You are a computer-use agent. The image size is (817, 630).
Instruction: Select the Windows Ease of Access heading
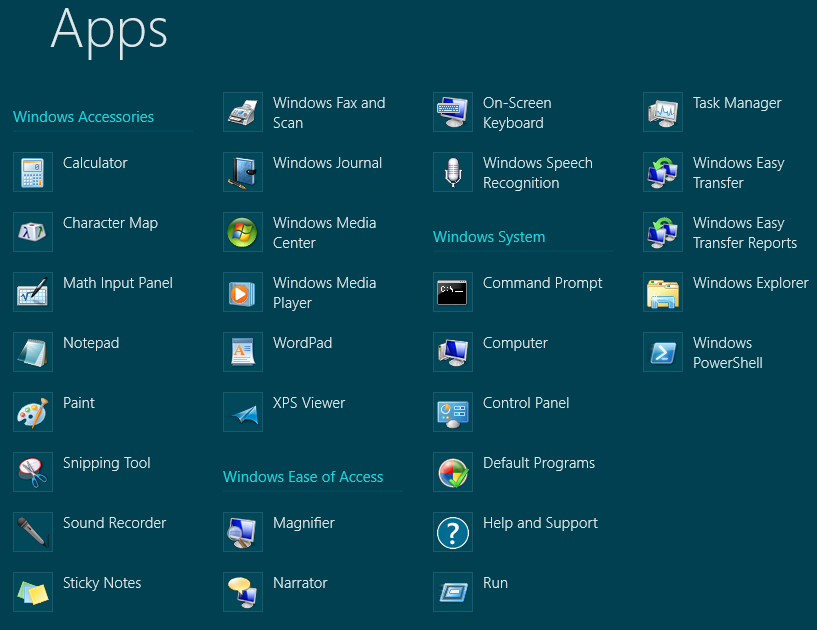pyautogui.click(x=303, y=477)
